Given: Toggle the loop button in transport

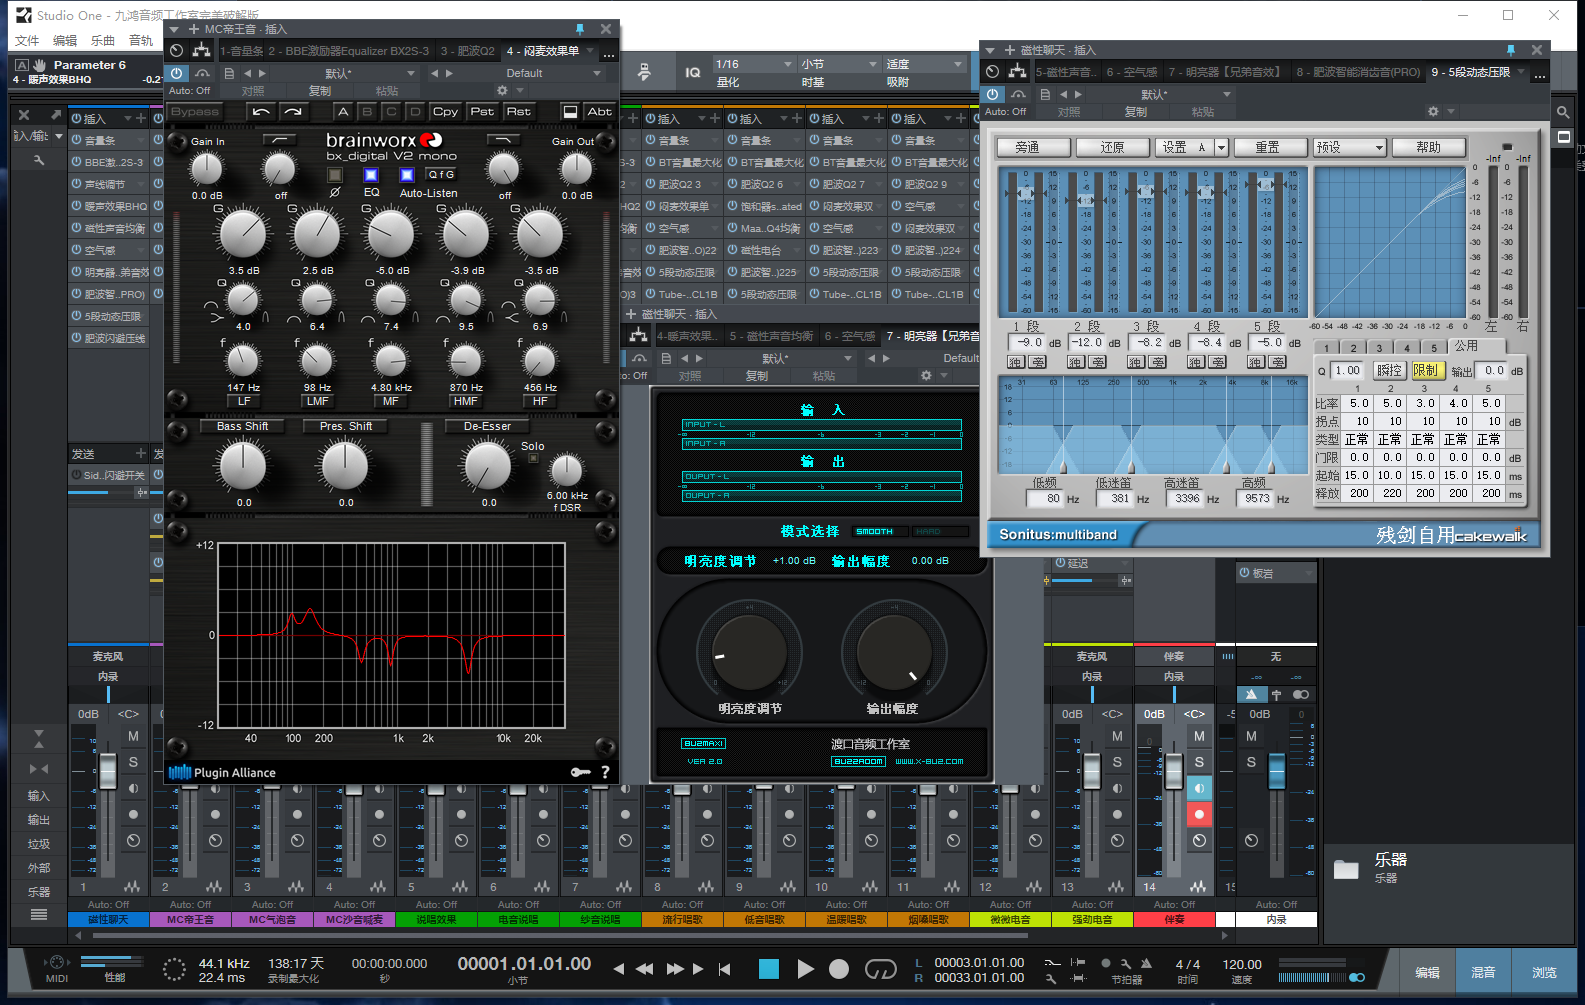Looking at the screenshot, I should tap(880, 969).
